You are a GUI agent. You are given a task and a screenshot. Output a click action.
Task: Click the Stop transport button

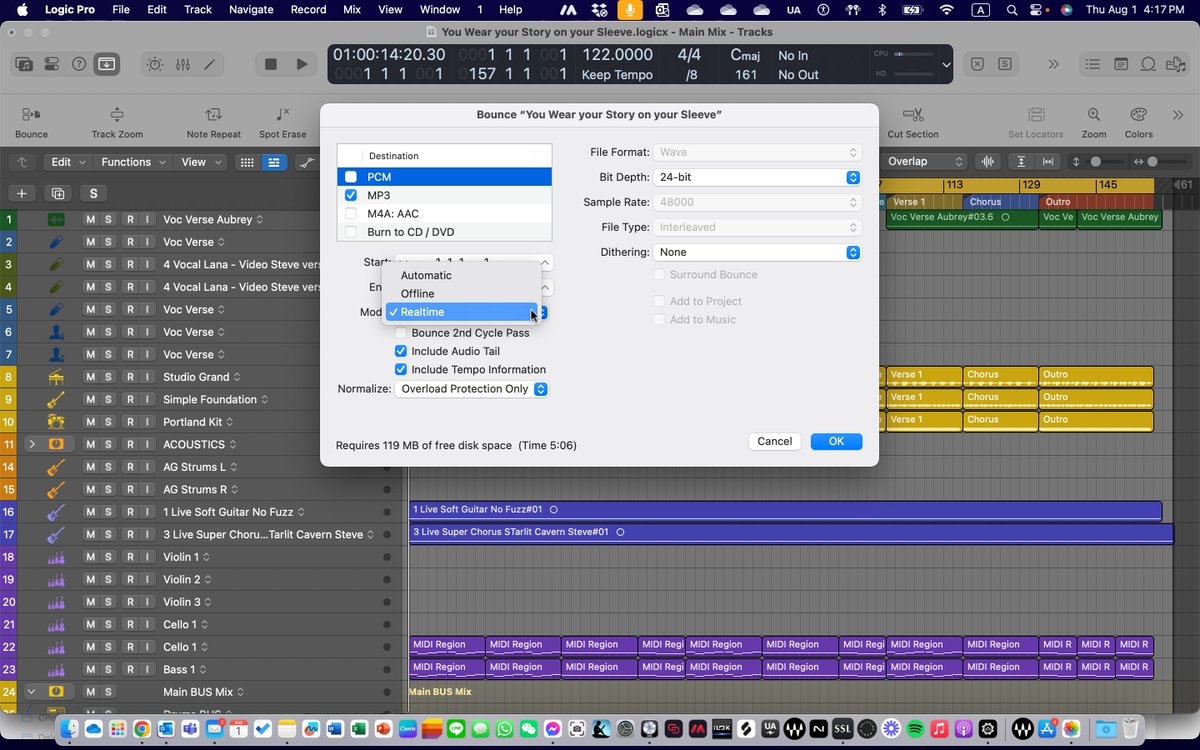pos(270,64)
